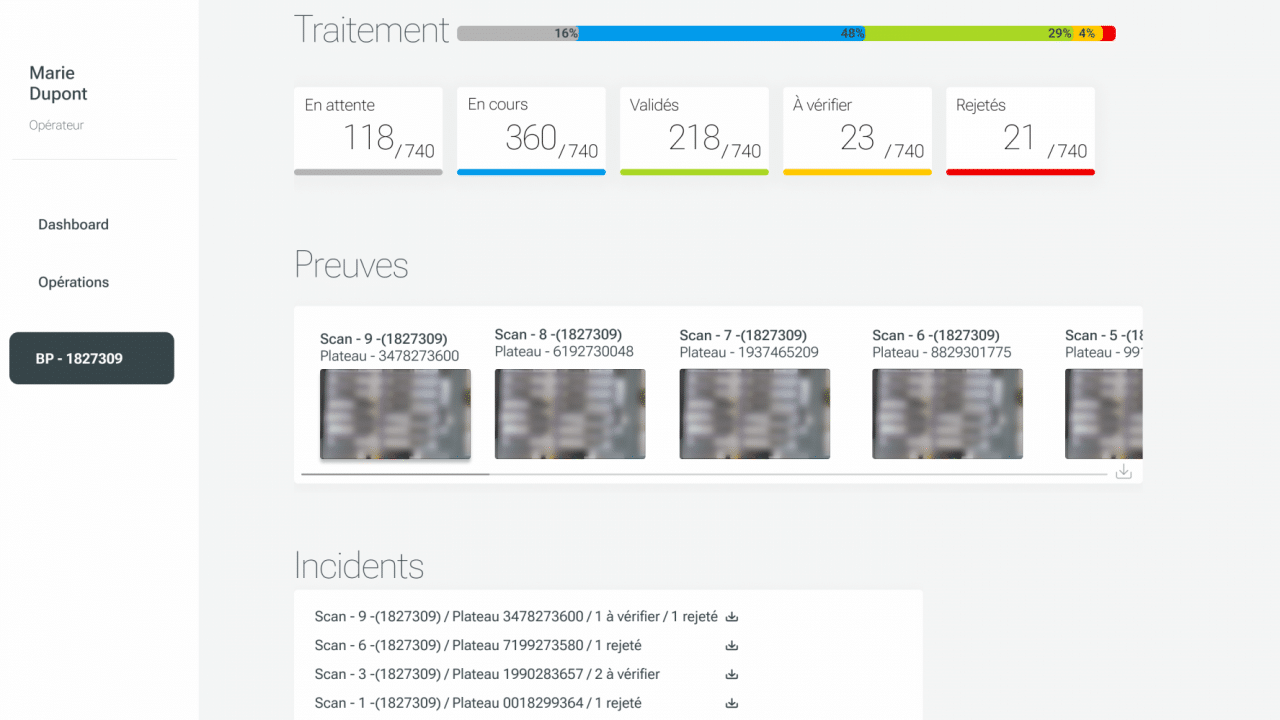
Task: Download the Scan 9 incident report
Action: point(731,617)
